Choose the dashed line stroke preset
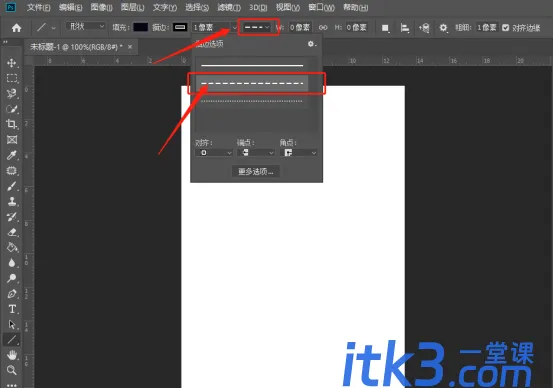This screenshot has height=388, width=554. coord(252,84)
